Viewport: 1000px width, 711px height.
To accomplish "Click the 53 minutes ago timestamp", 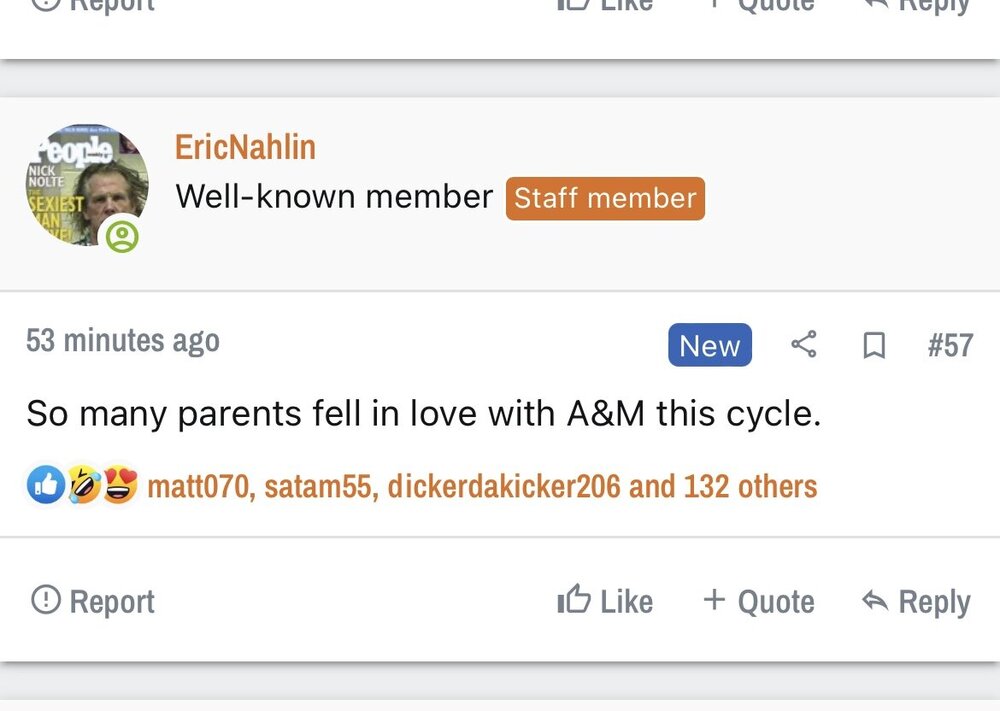I will click(122, 341).
